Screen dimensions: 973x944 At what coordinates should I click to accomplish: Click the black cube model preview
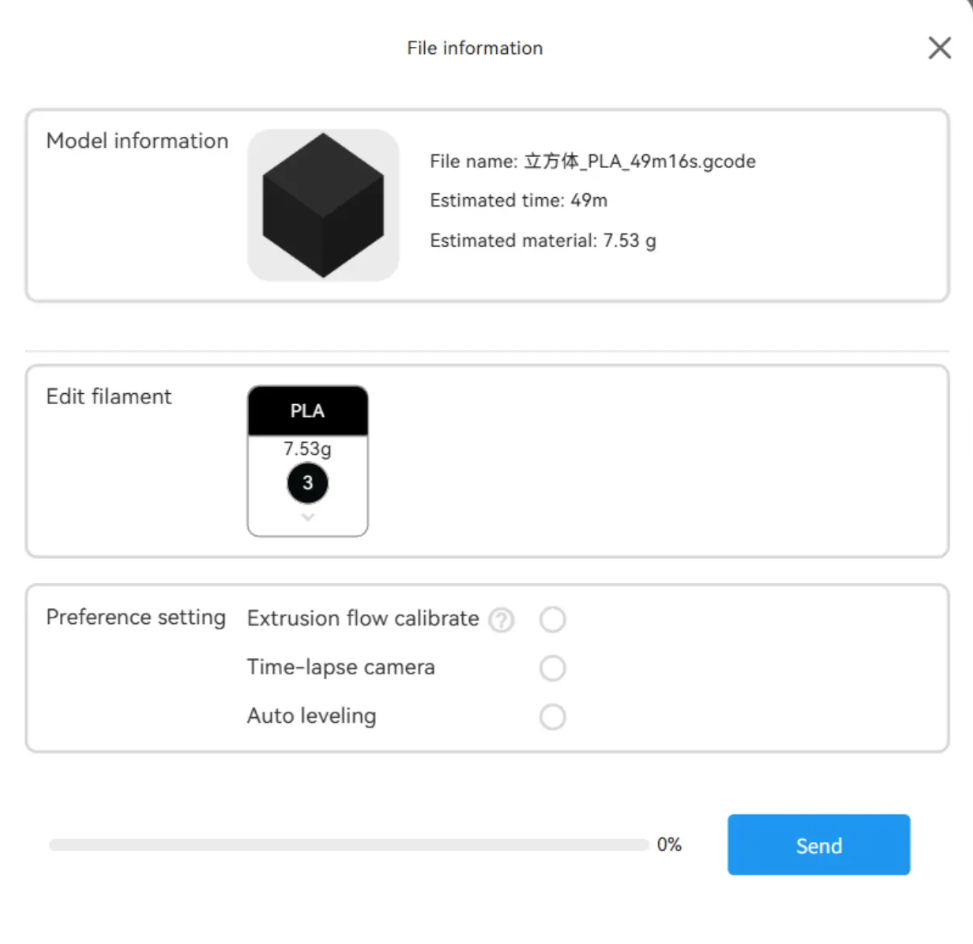pyautogui.click(x=323, y=205)
